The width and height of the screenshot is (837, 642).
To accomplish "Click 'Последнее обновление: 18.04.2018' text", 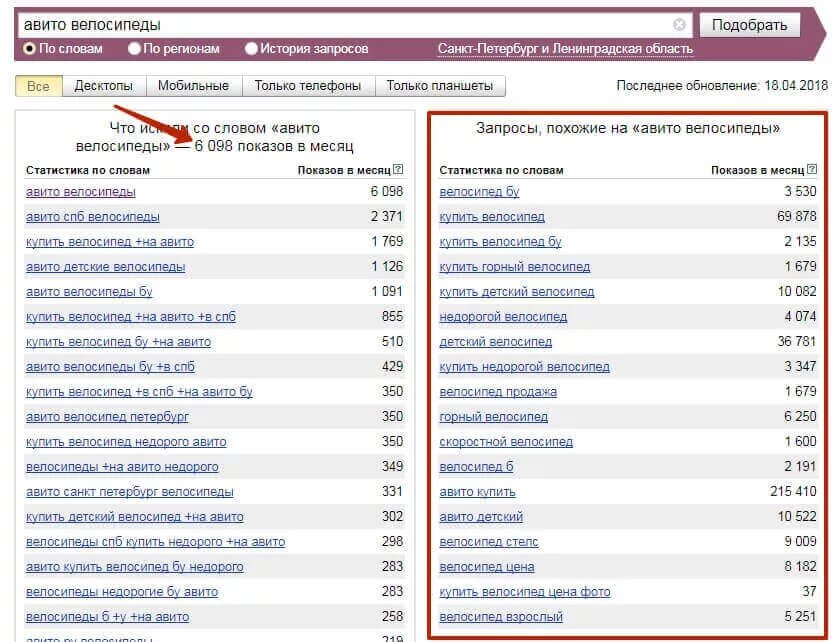I will click(722, 85).
